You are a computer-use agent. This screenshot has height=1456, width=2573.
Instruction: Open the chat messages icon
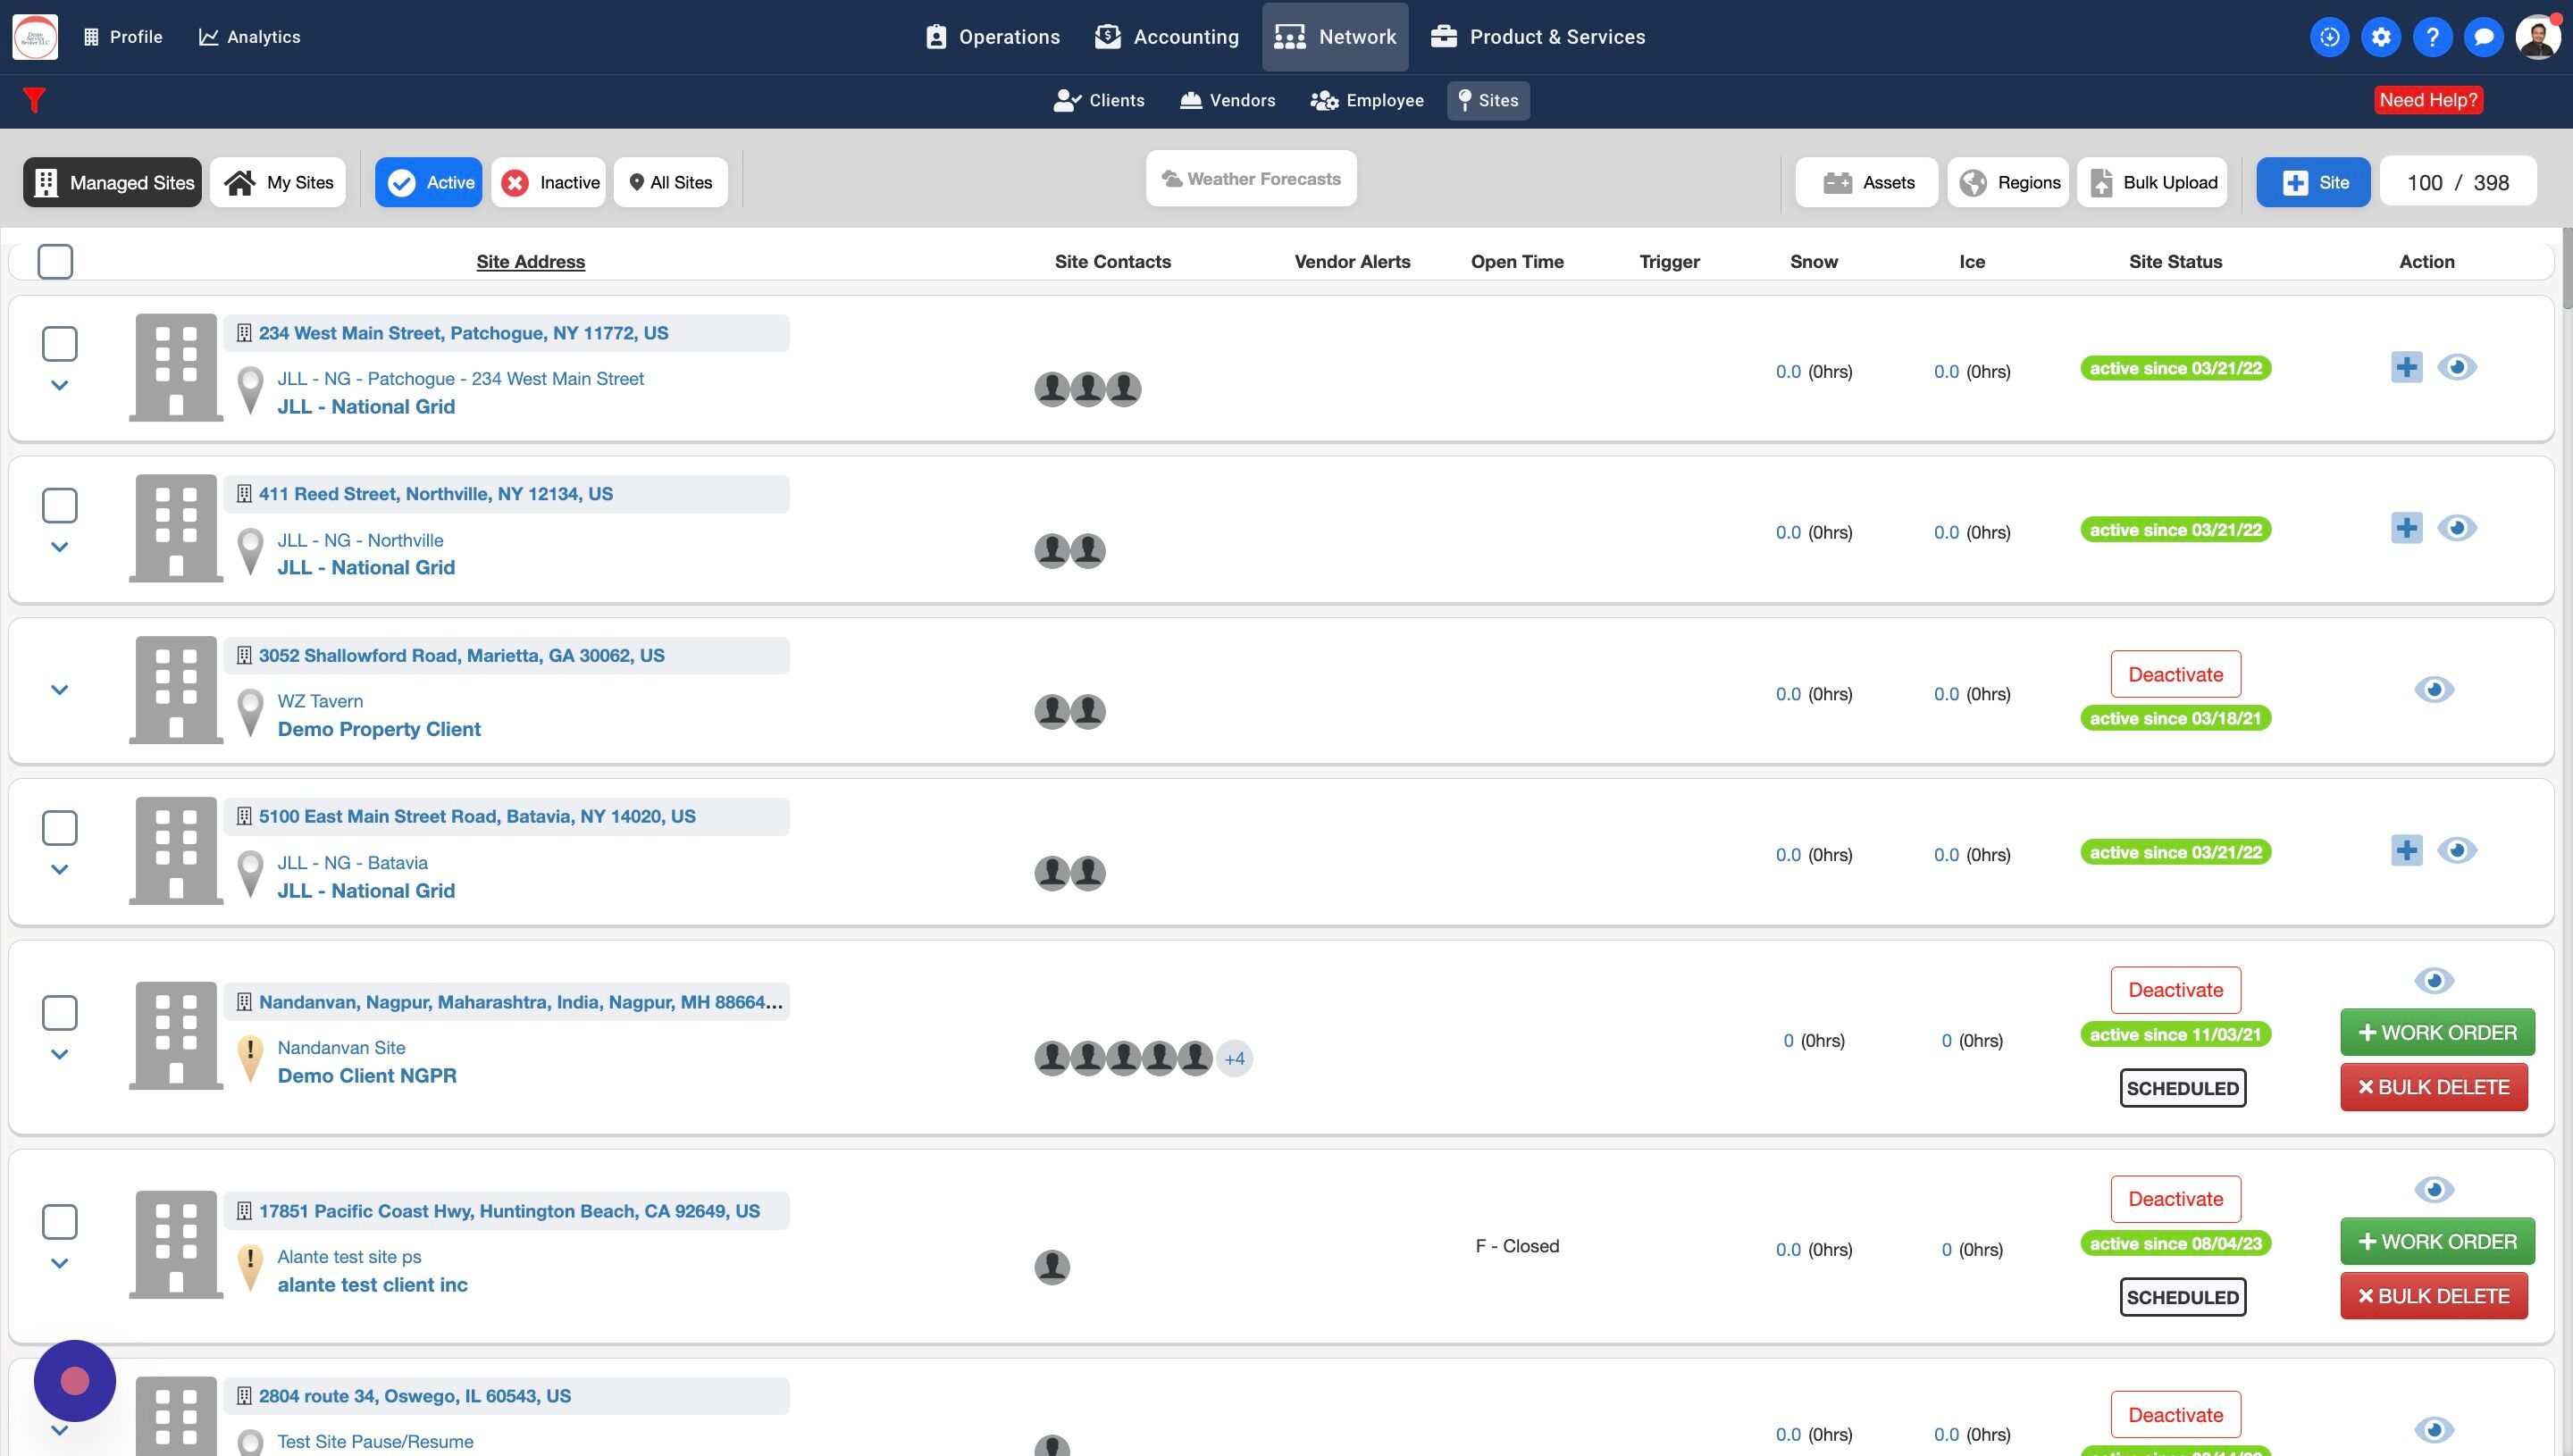click(x=2483, y=37)
